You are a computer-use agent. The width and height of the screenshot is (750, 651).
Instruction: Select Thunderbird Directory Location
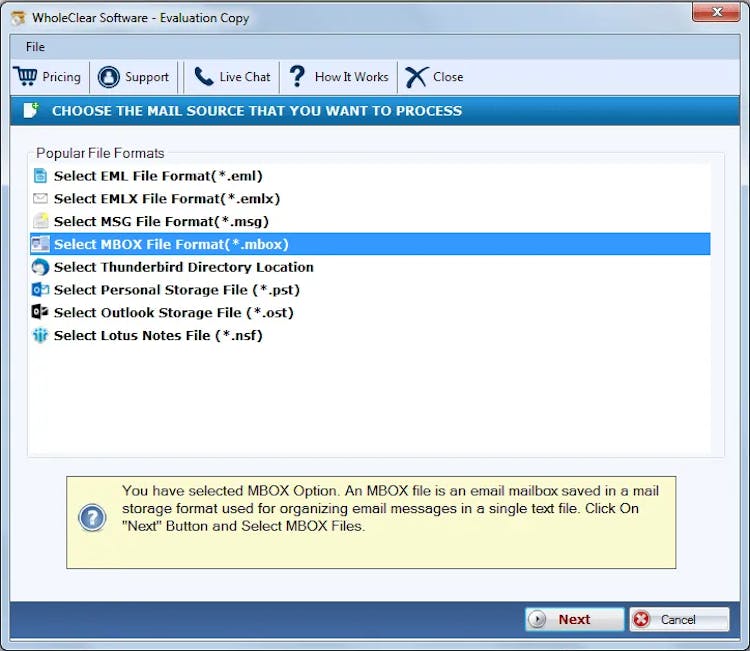tap(184, 267)
